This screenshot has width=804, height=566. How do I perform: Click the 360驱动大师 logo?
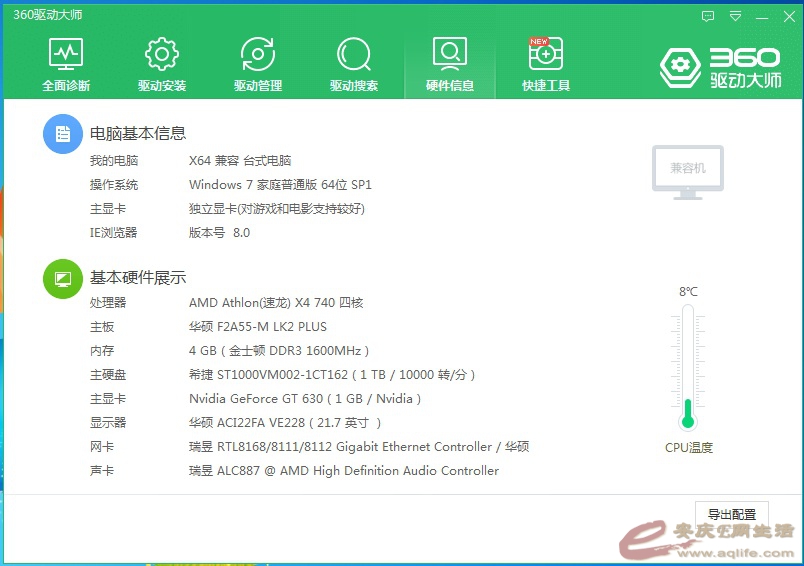[x=720, y=67]
